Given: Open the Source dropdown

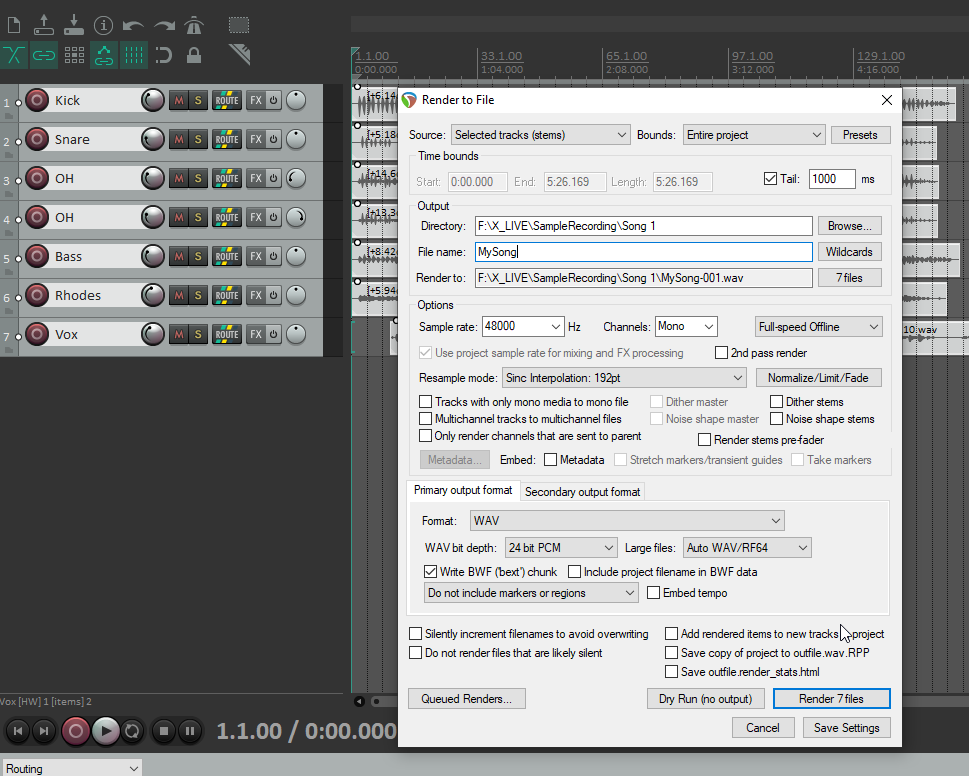Looking at the screenshot, I should coord(540,135).
